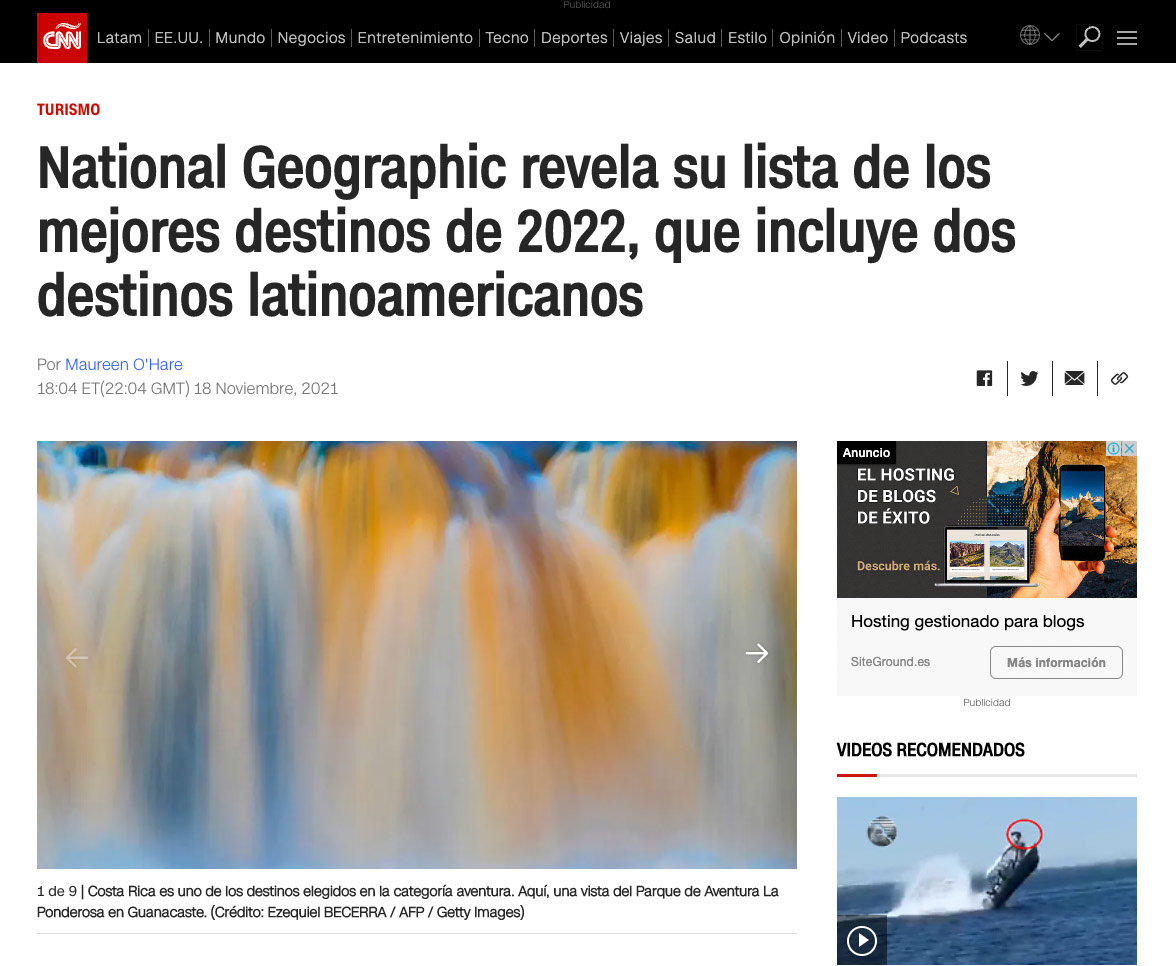Screen dimensions: 1176x966
Task: Click the CNN logo
Action: [62, 38]
